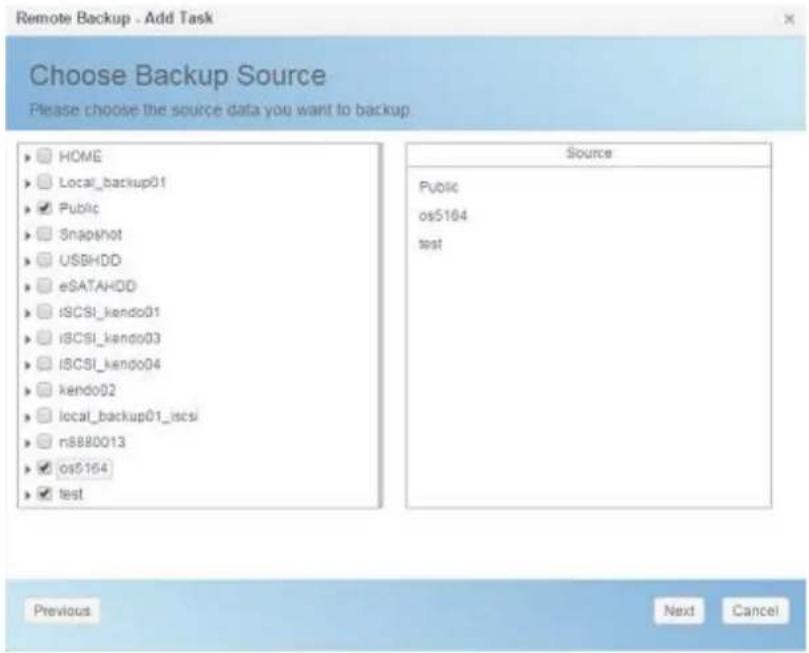Check the HOME folder checkbox
The height and width of the screenshot is (653, 809).
coord(45,156)
